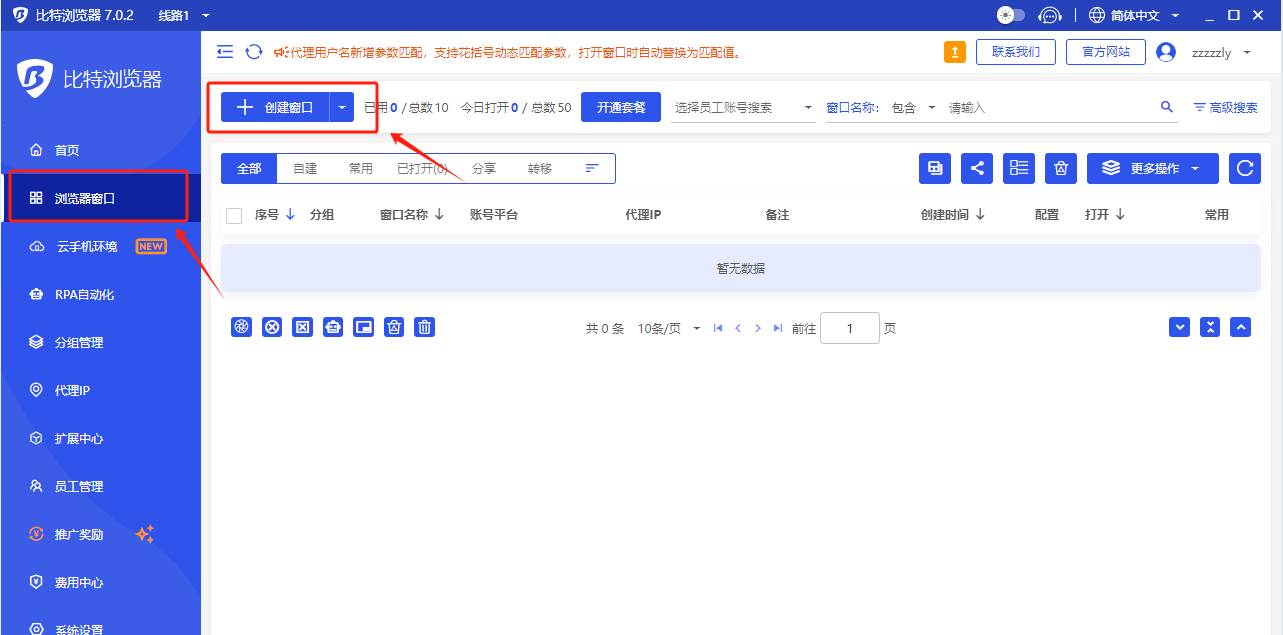This screenshot has height=635, width=1283.
Task: Click the refresh list icon button
Action: (1244, 168)
